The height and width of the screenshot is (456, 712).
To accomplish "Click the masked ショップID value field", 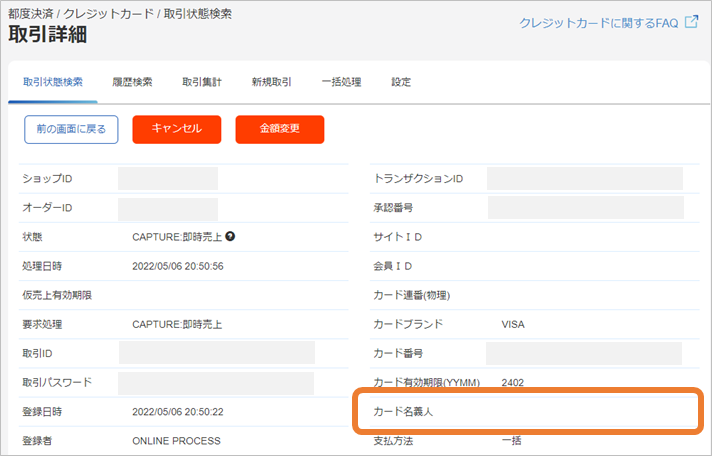I will pos(168,178).
